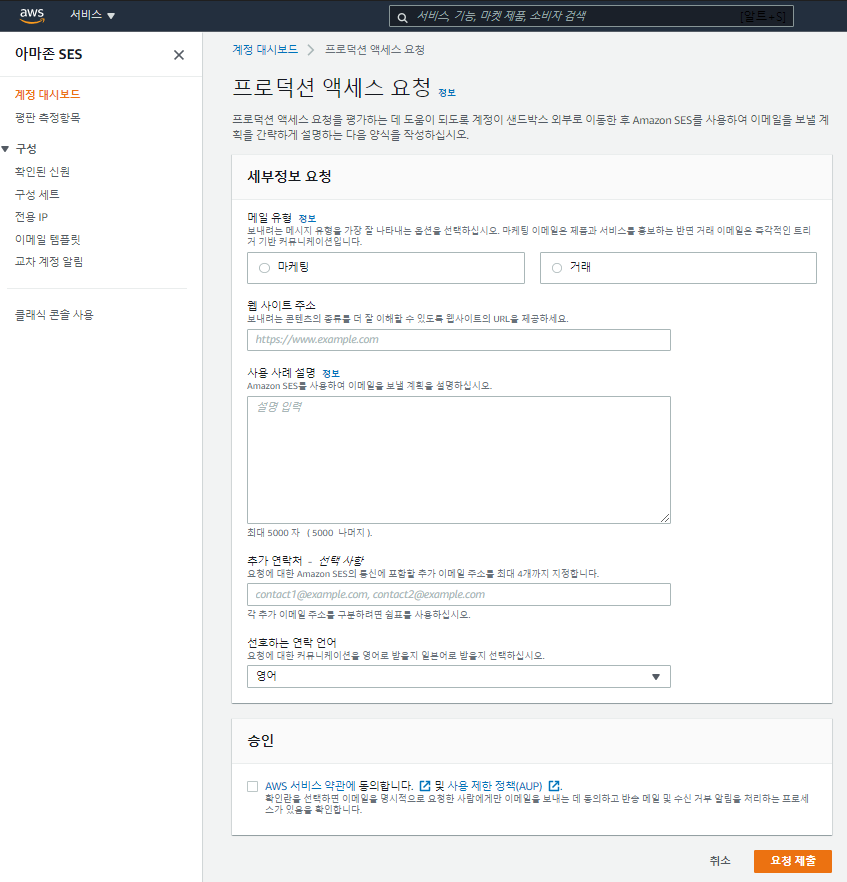Open 확인된 신원 in the sidebar
The width and height of the screenshot is (847, 882).
pos(42,172)
